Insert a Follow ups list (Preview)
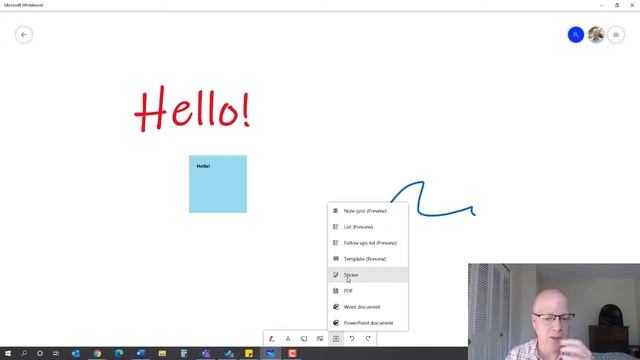Image resolution: width=640 pixels, height=360 pixels. pyautogui.click(x=368, y=243)
